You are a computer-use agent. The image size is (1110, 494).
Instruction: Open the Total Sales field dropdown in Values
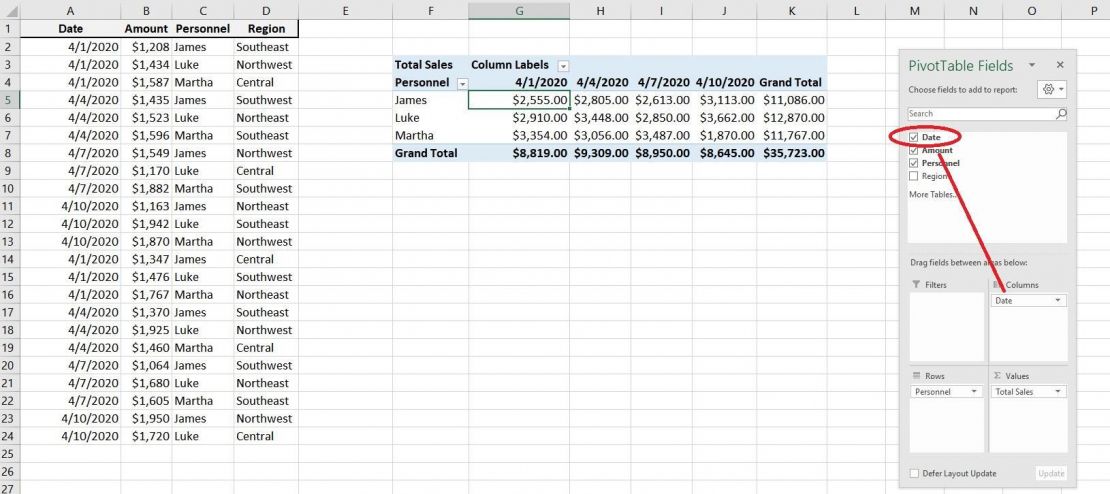click(x=1058, y=392)
